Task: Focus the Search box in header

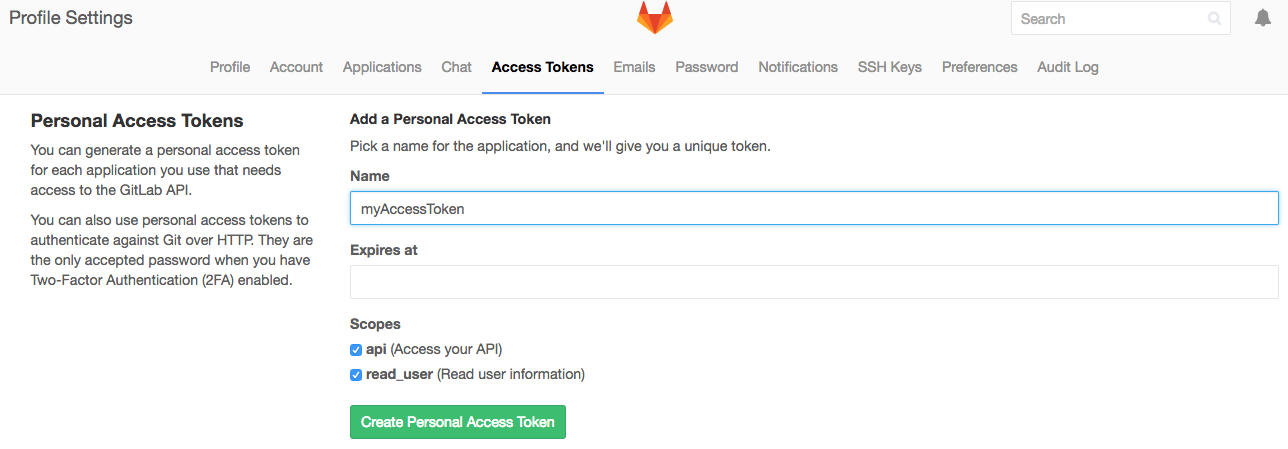Action: 1120,19
